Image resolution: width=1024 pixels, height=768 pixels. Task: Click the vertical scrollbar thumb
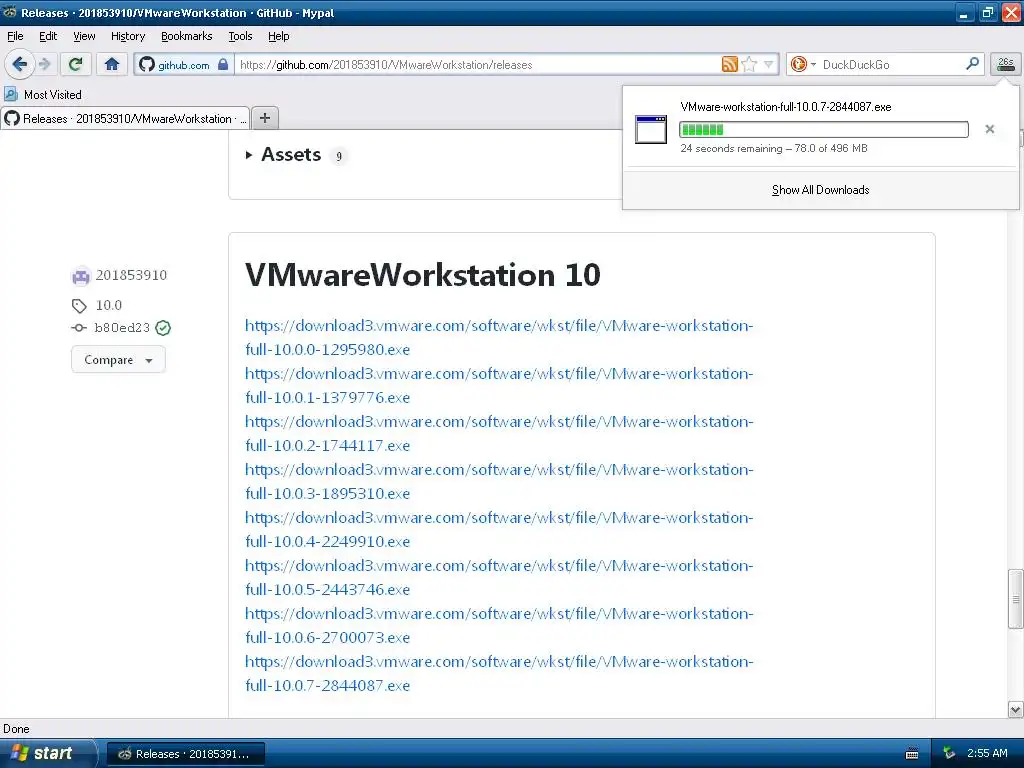tap(1015, 599)
